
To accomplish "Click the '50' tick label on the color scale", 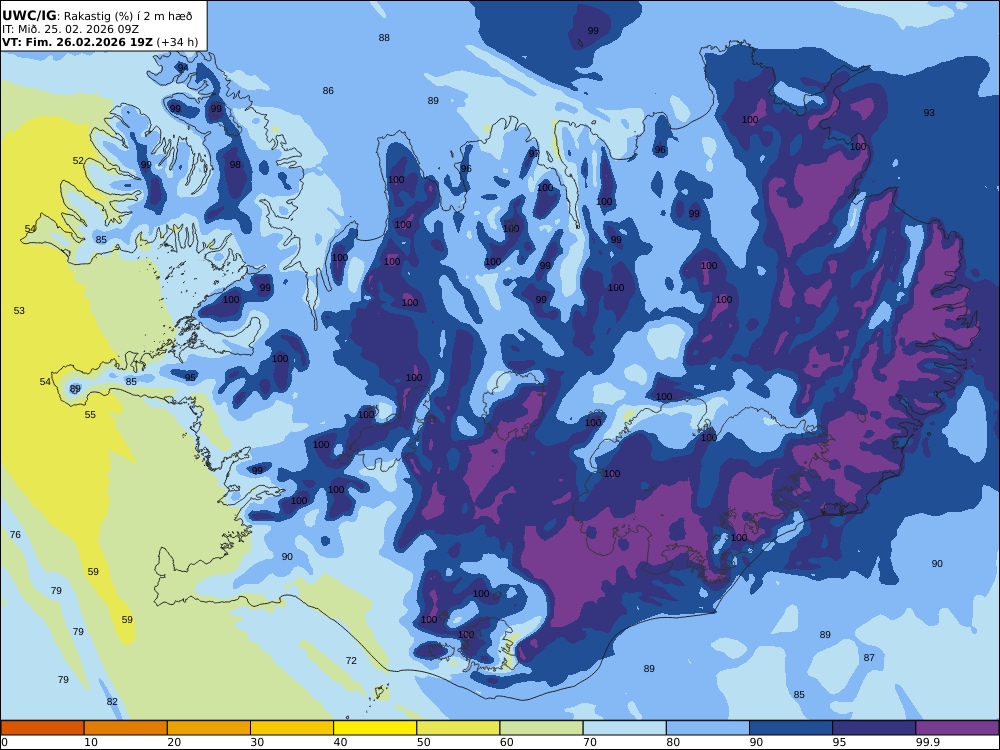I will click(423, 742).
